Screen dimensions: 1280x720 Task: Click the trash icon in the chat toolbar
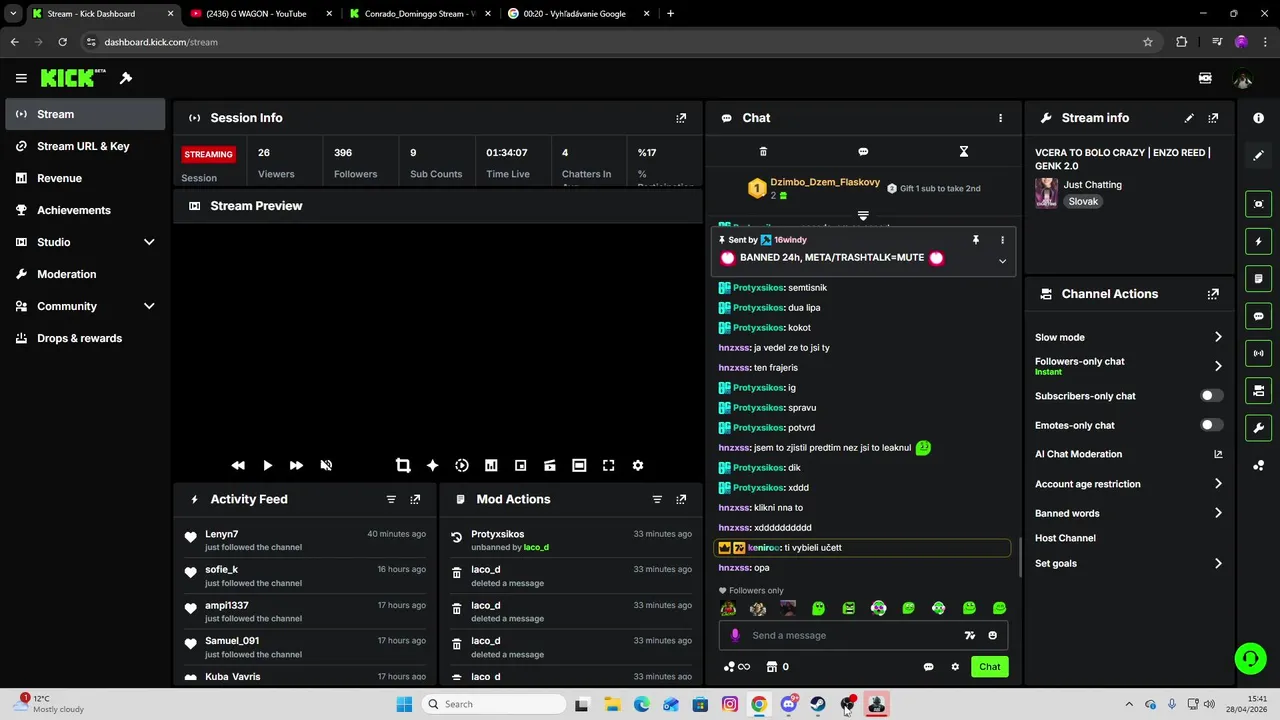click(763, 152)
